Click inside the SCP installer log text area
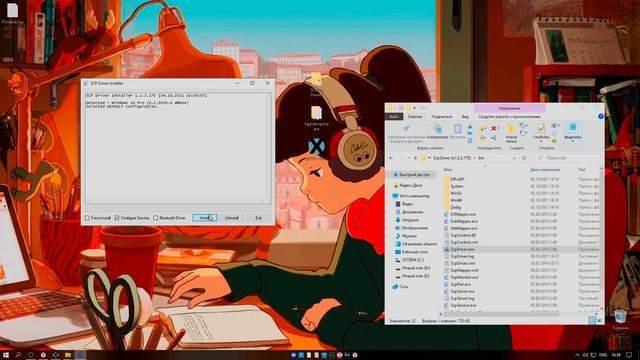The image size is (640, 360). point(178,148)
